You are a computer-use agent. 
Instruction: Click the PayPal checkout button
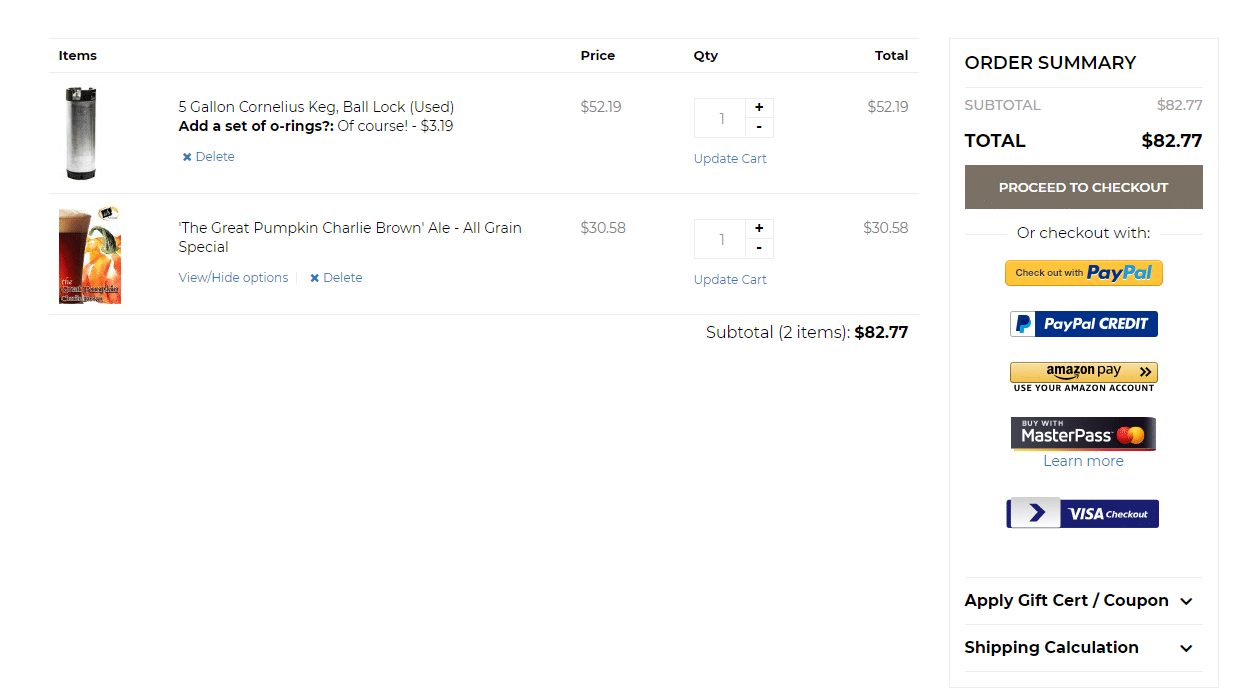(x=1083, y=273)
